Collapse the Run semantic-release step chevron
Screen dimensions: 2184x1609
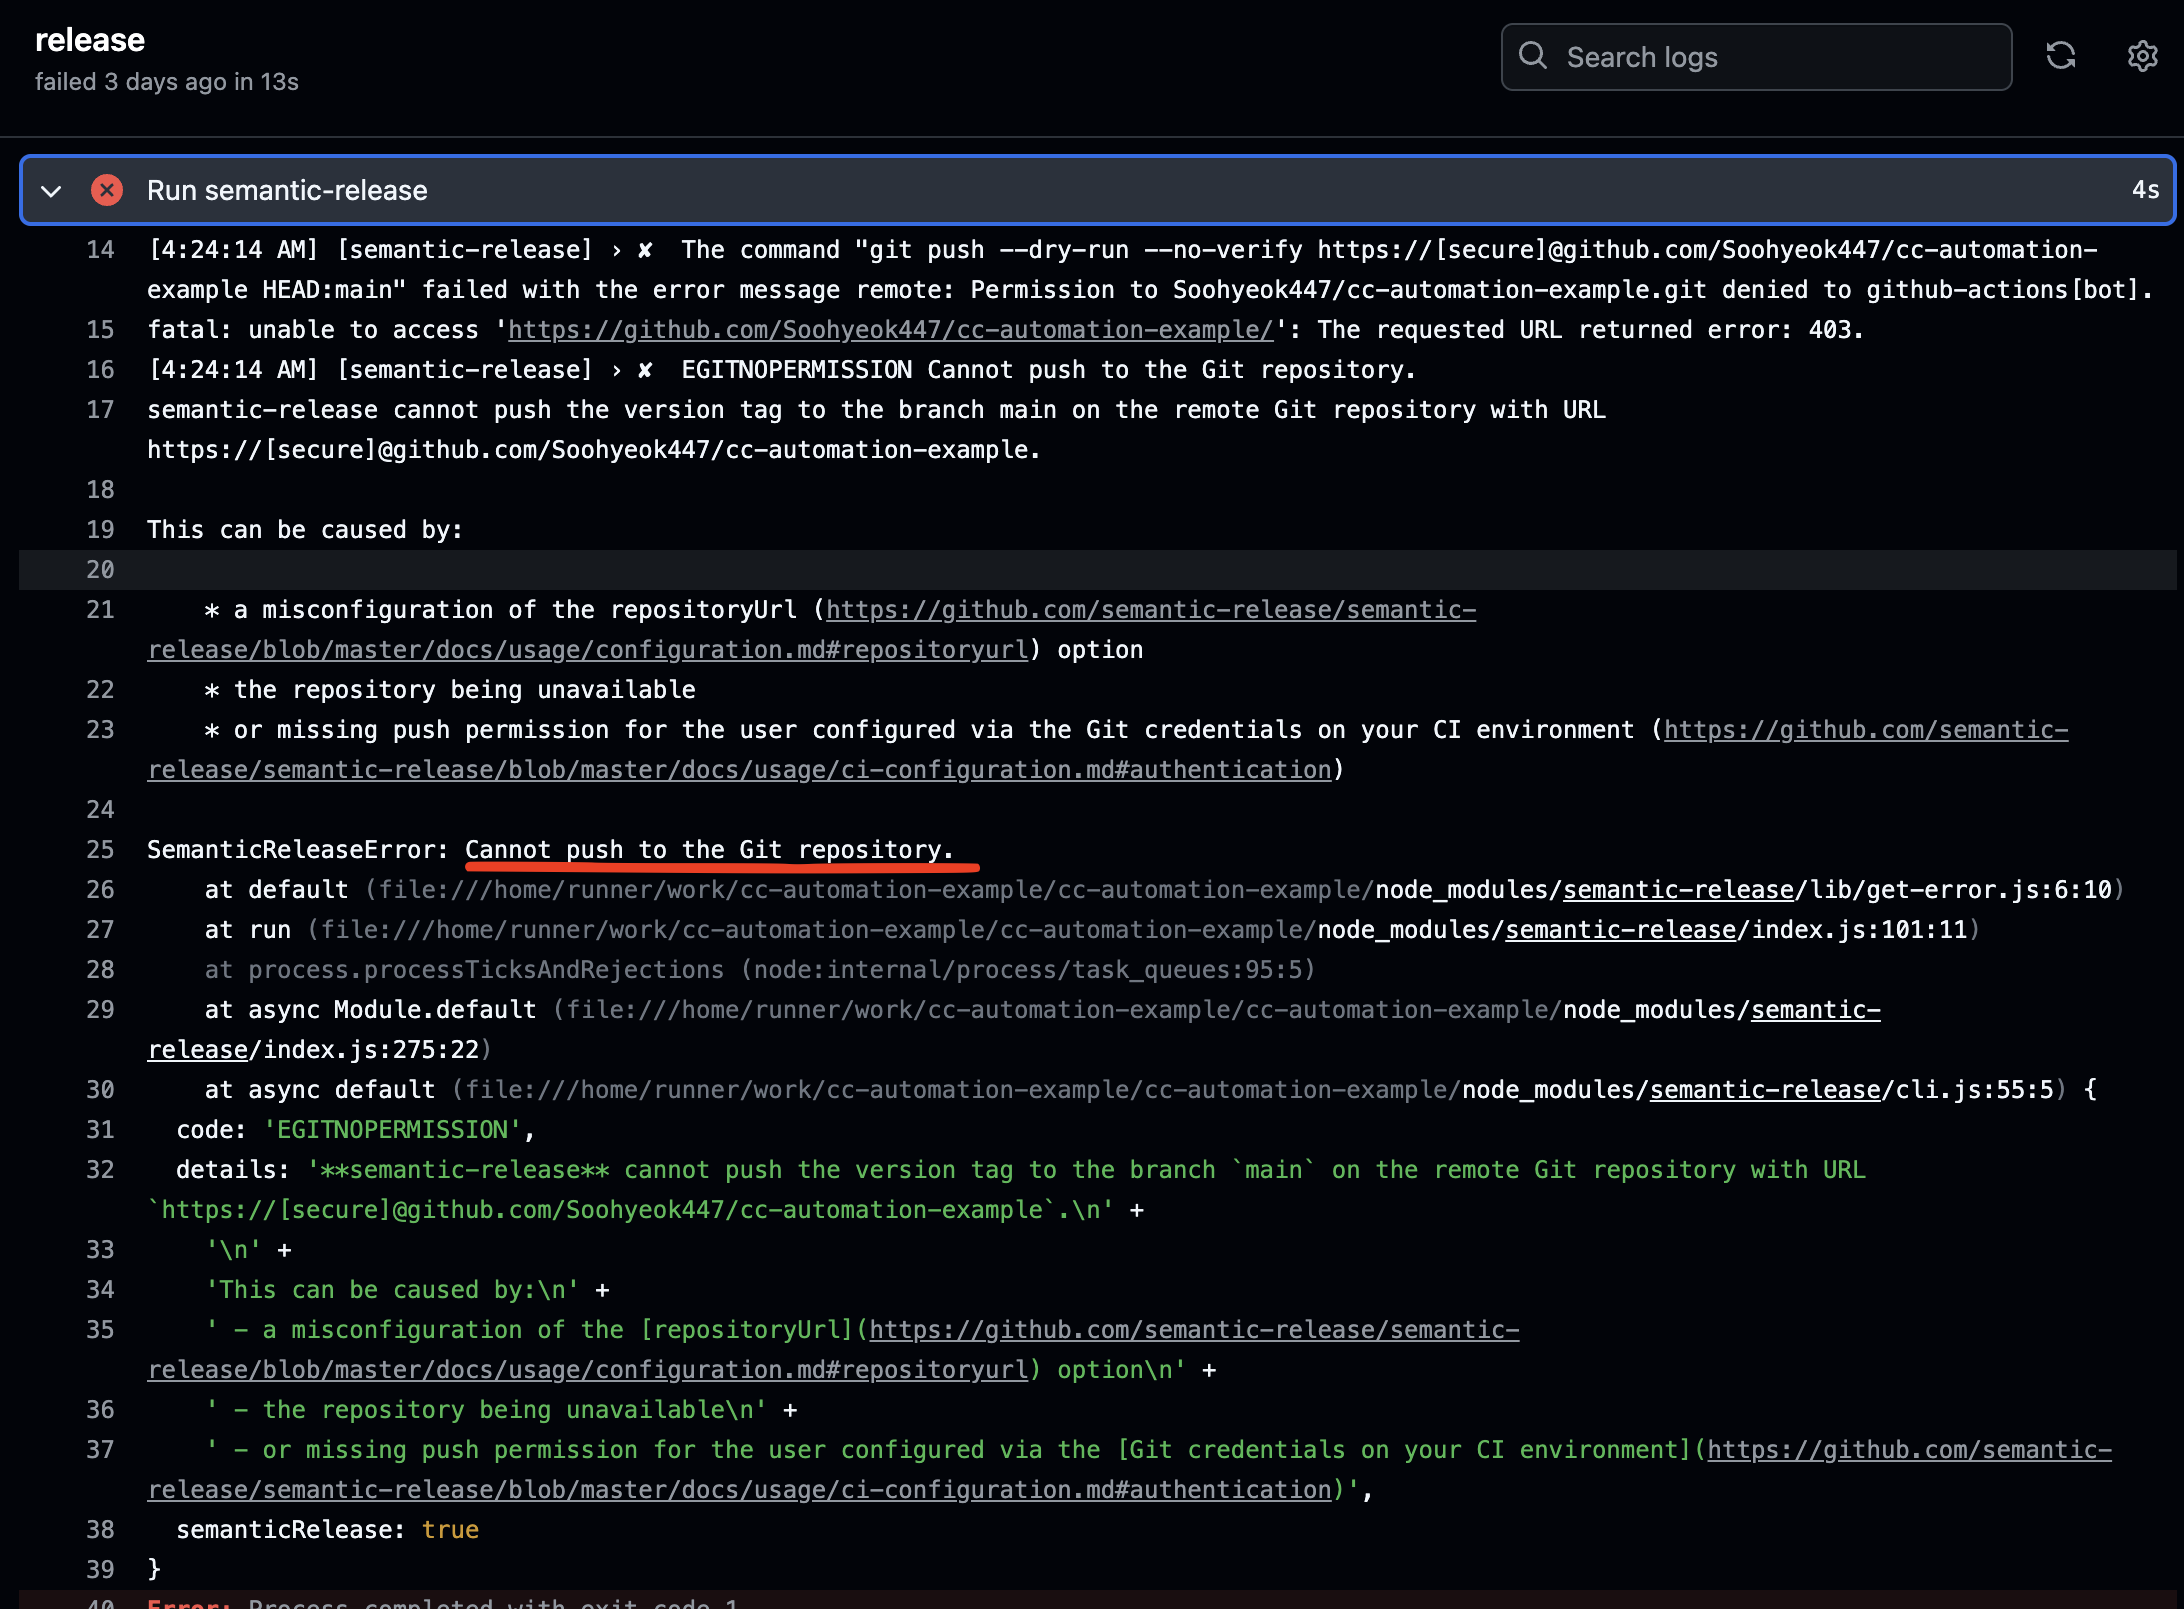click(x=51, y=190)
